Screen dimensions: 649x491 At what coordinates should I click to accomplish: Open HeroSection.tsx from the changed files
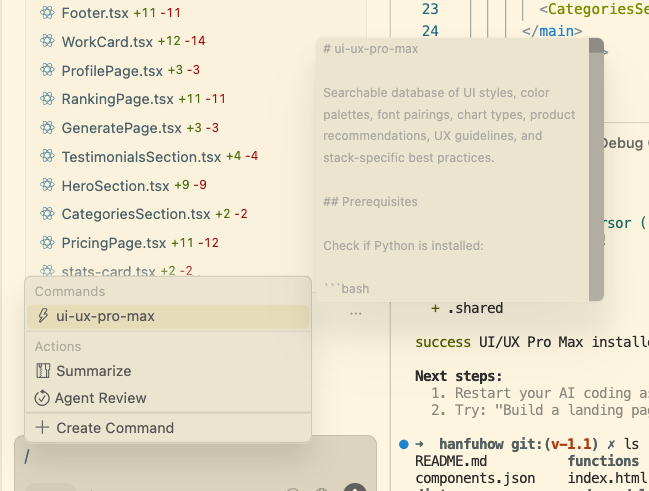115,185
